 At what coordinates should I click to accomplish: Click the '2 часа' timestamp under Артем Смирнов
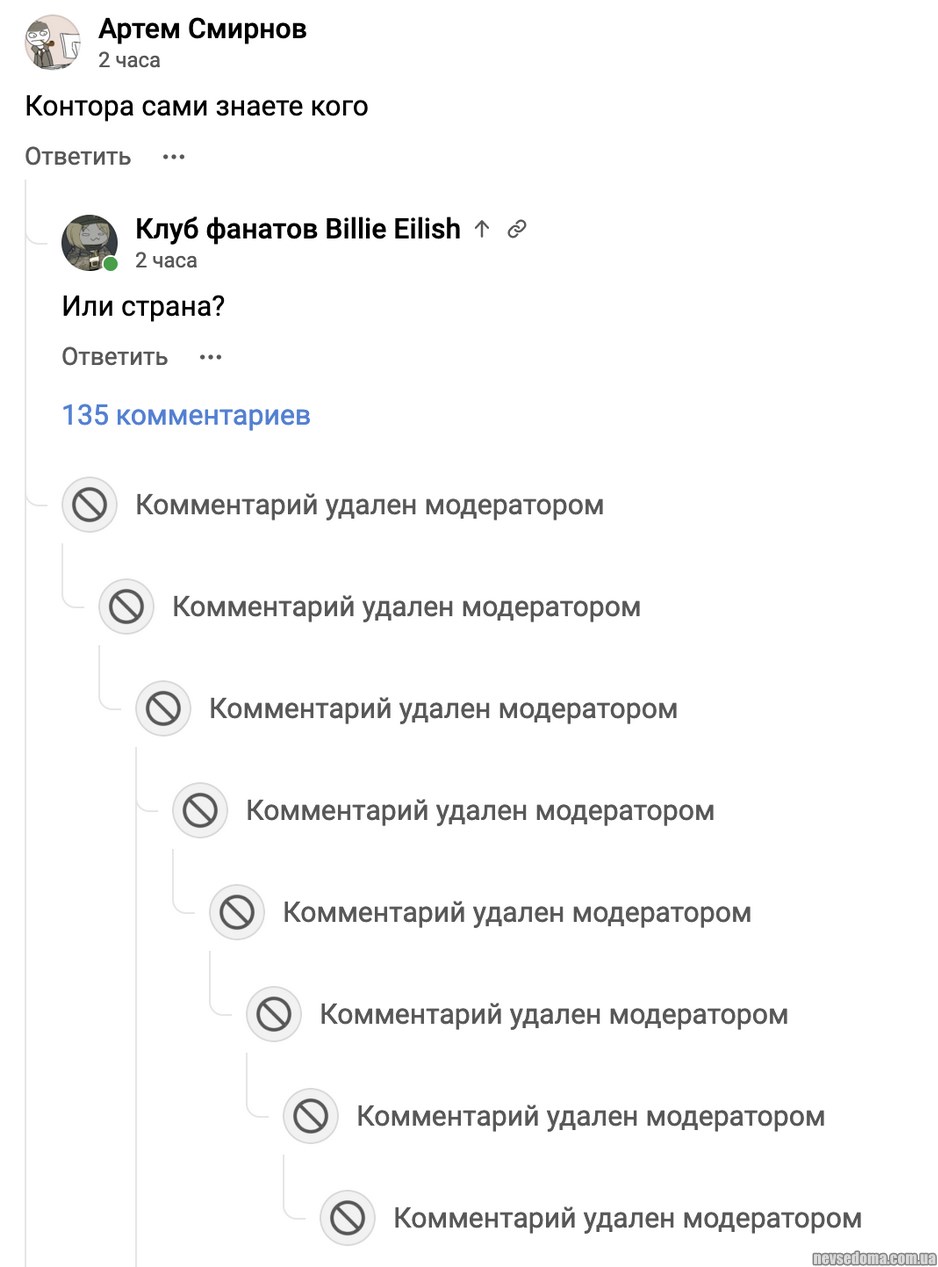pyautogui.click(x=129, y=60)
